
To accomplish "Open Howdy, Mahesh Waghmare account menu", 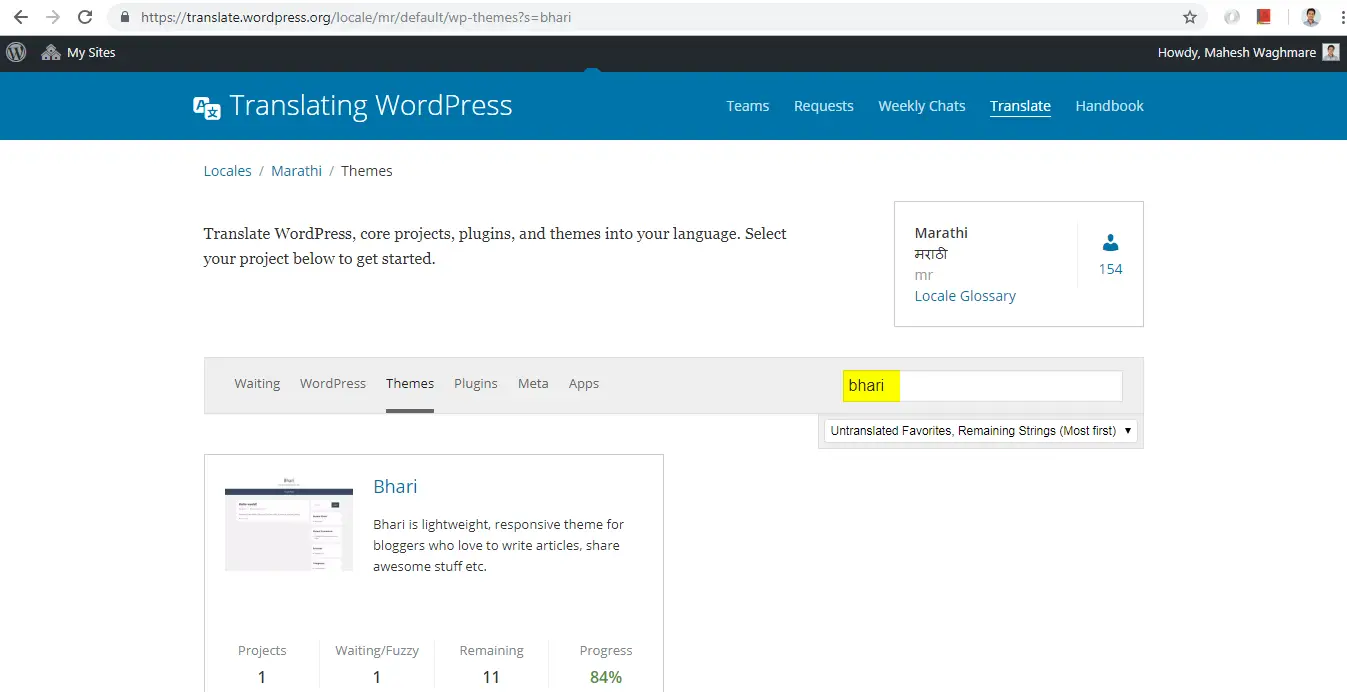I will pyautogui.click(x=1248, y=52).
